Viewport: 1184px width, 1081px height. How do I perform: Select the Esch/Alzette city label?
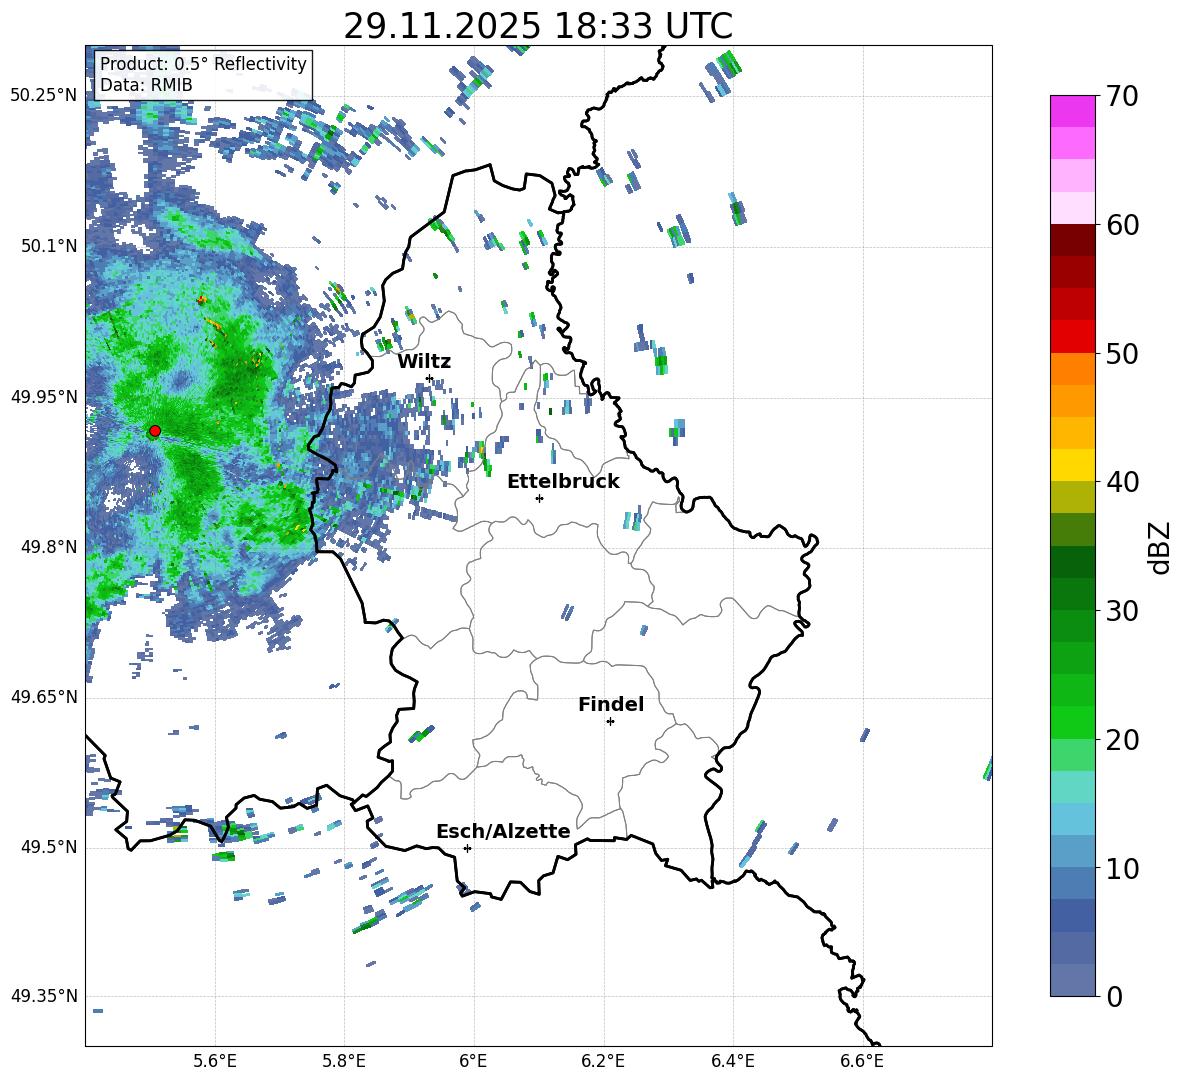[503, 831]
